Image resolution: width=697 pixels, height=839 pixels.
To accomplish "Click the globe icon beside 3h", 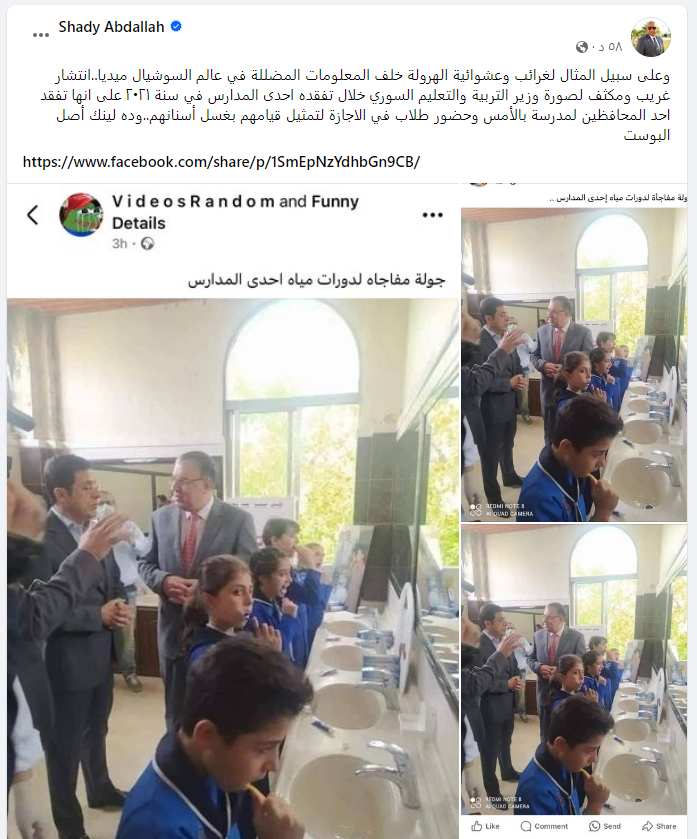I will [x=148, y=244].
